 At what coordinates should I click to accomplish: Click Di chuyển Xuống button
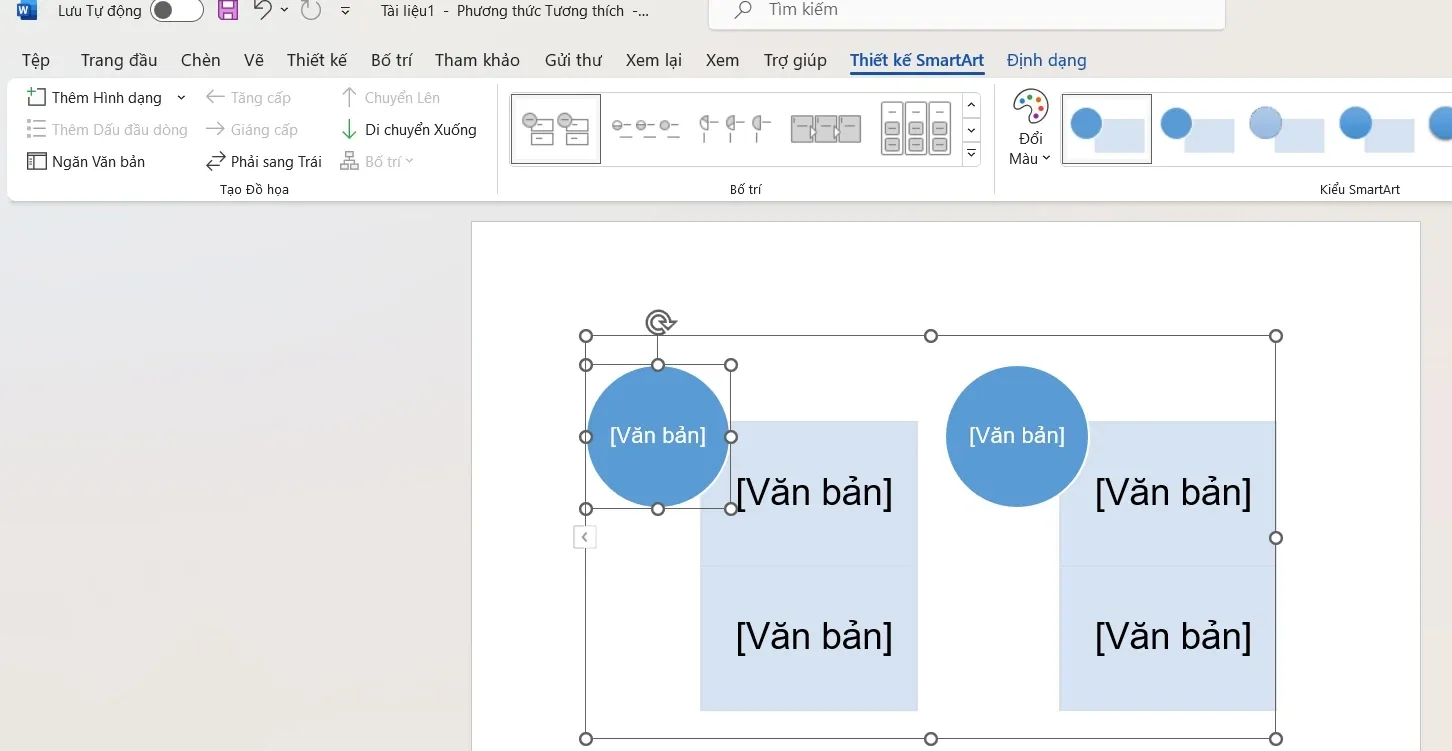[408, 129]
